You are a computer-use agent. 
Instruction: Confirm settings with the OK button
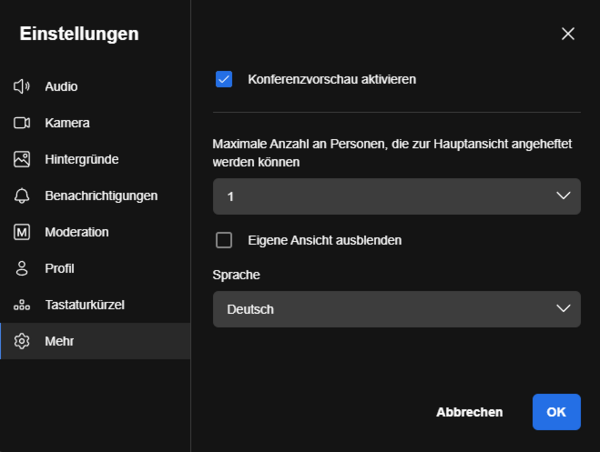tap(556, 412)
